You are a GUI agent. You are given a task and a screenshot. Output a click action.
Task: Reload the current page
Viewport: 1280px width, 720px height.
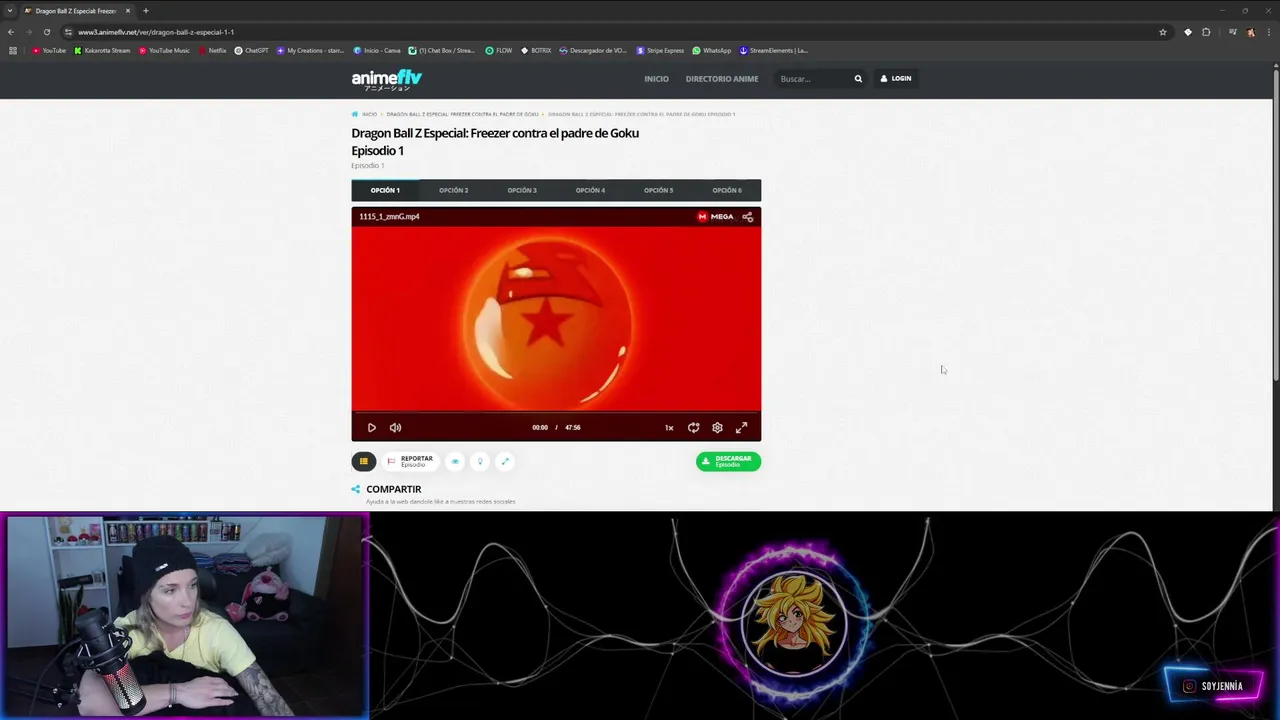(47, 32)
